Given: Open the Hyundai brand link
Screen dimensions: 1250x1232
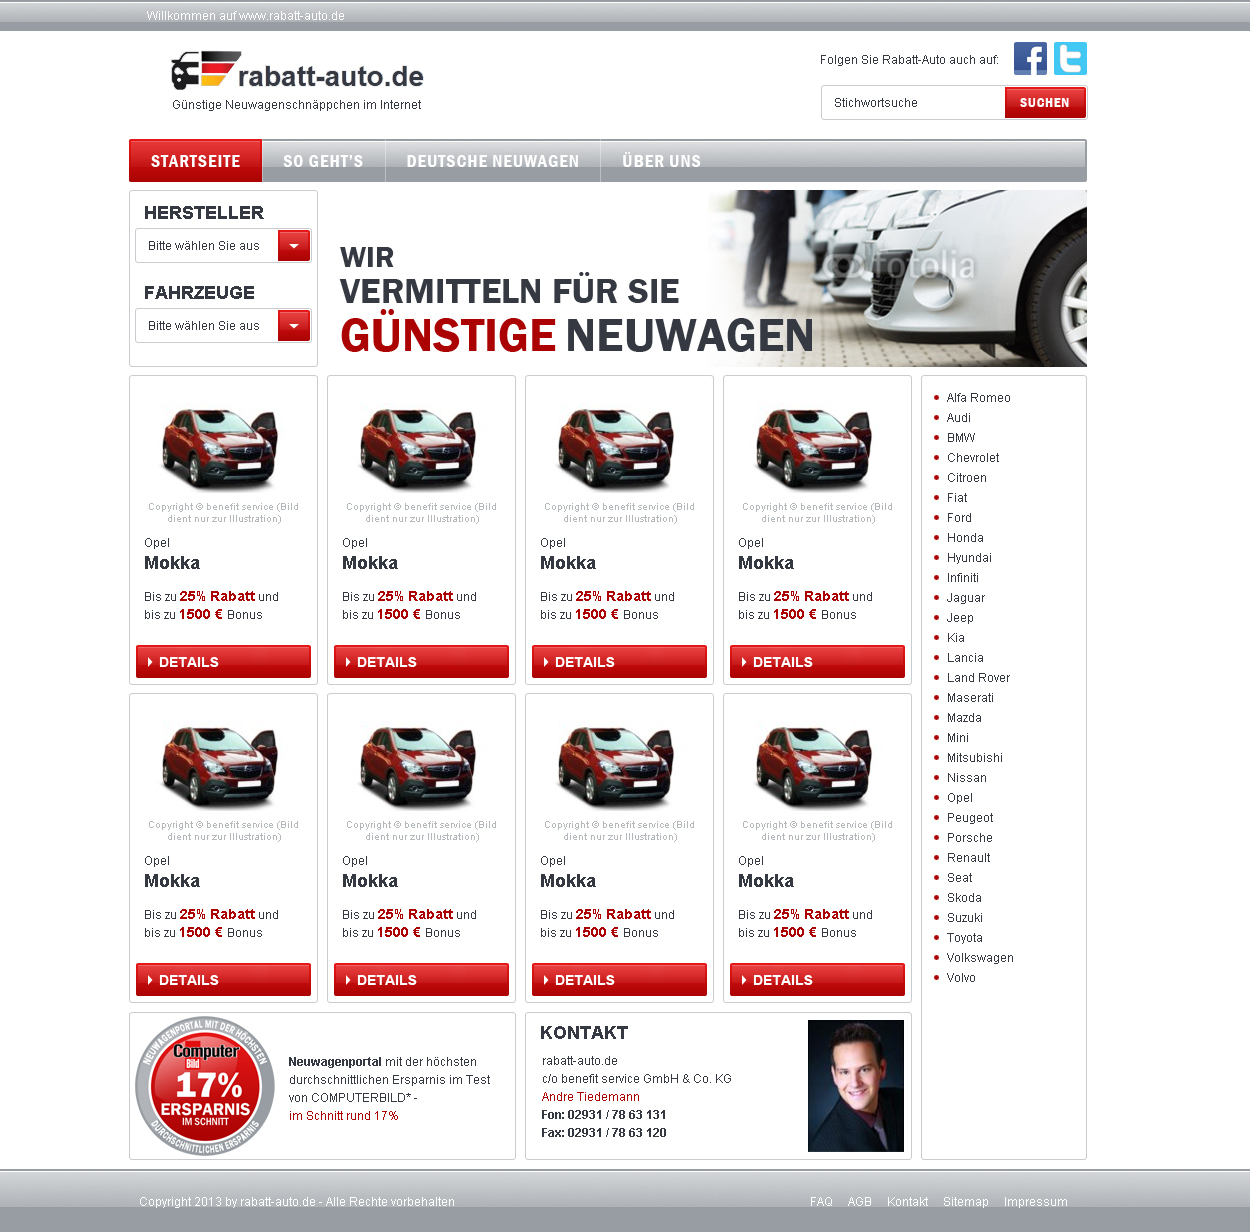Looking at the screenshot, I should (x=969, y=558).
